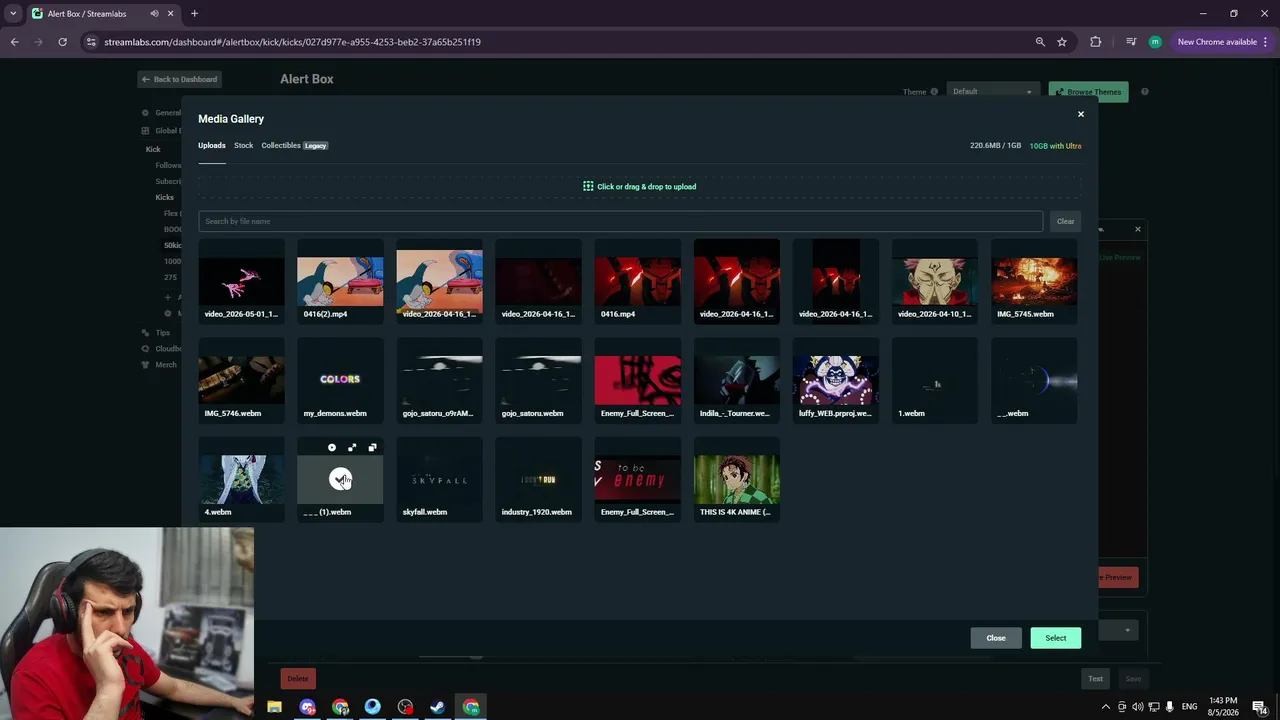Click the Search by file name field
Viewport: 1280px width, 720px height.
click(x=620, y=221)
